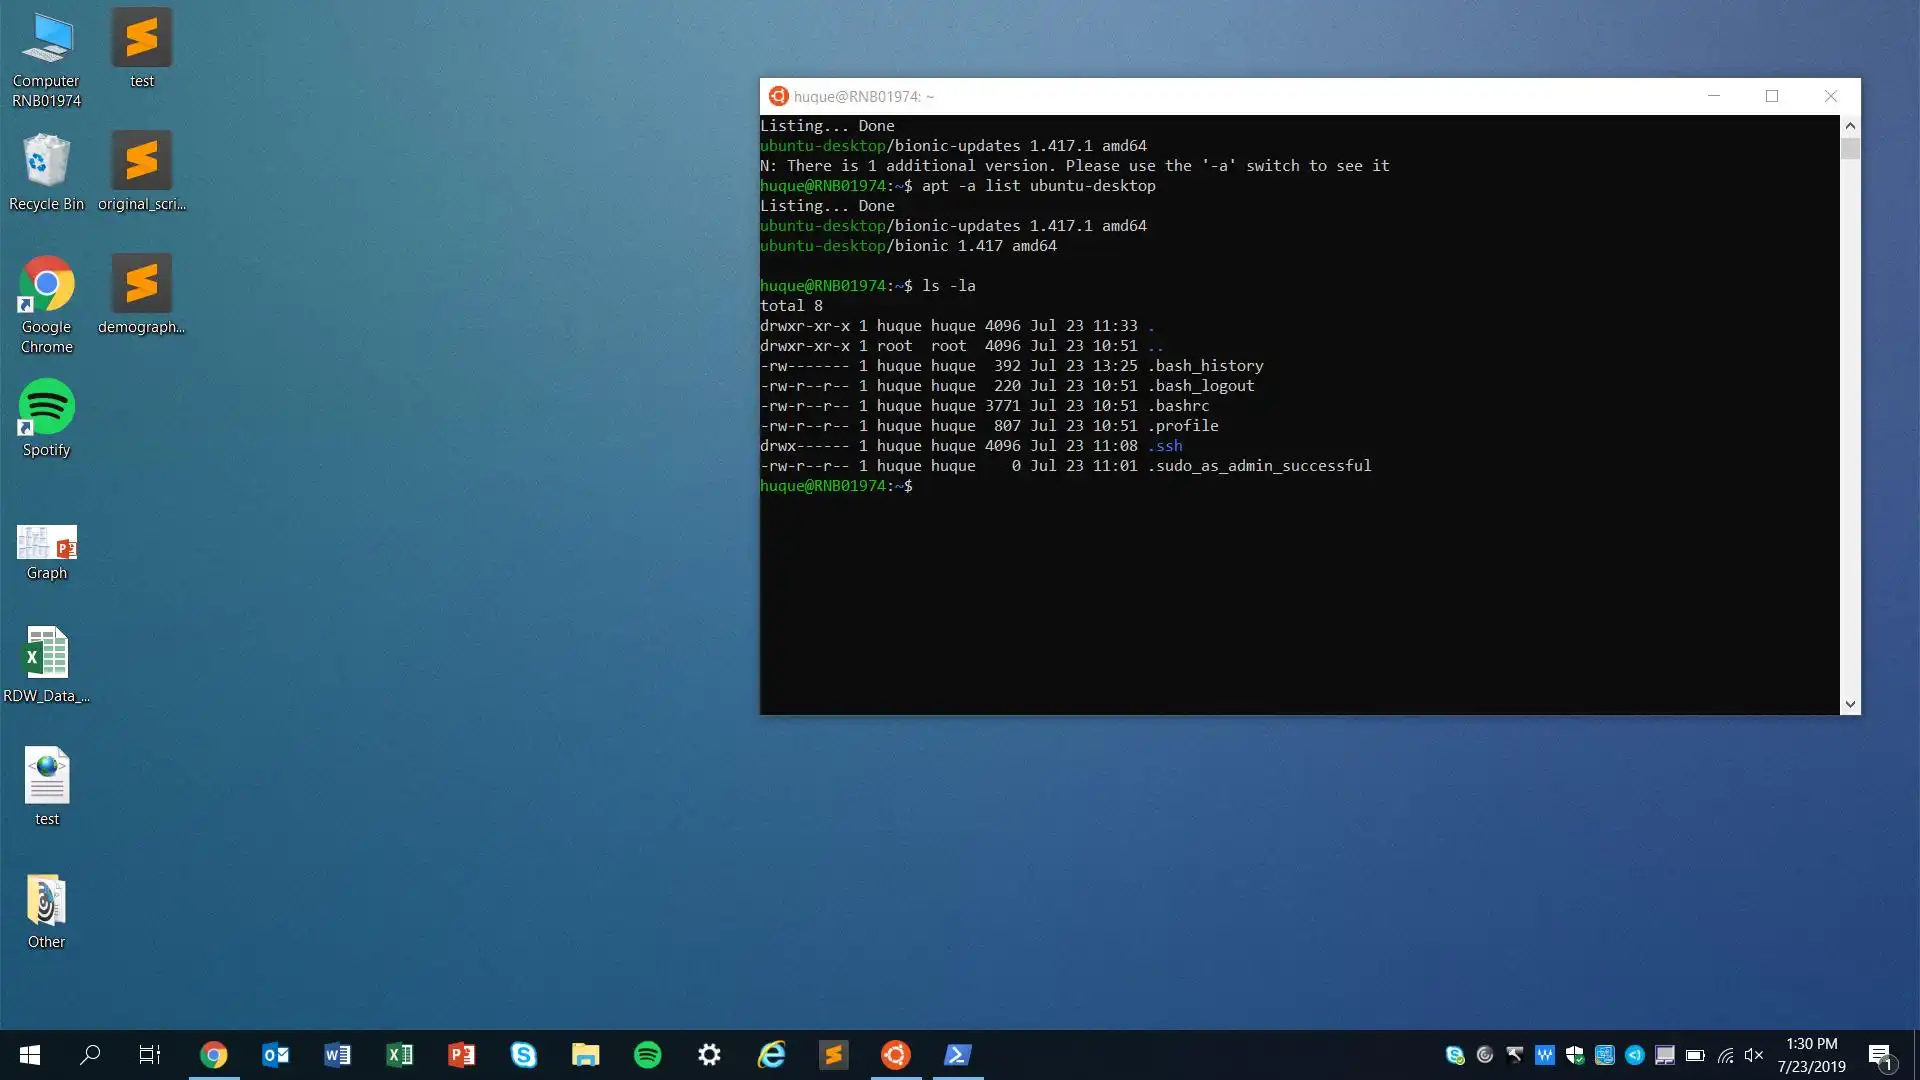Click the terminal scrollbar up arrow
1920x1080 pixels.
pos(1850,126)
